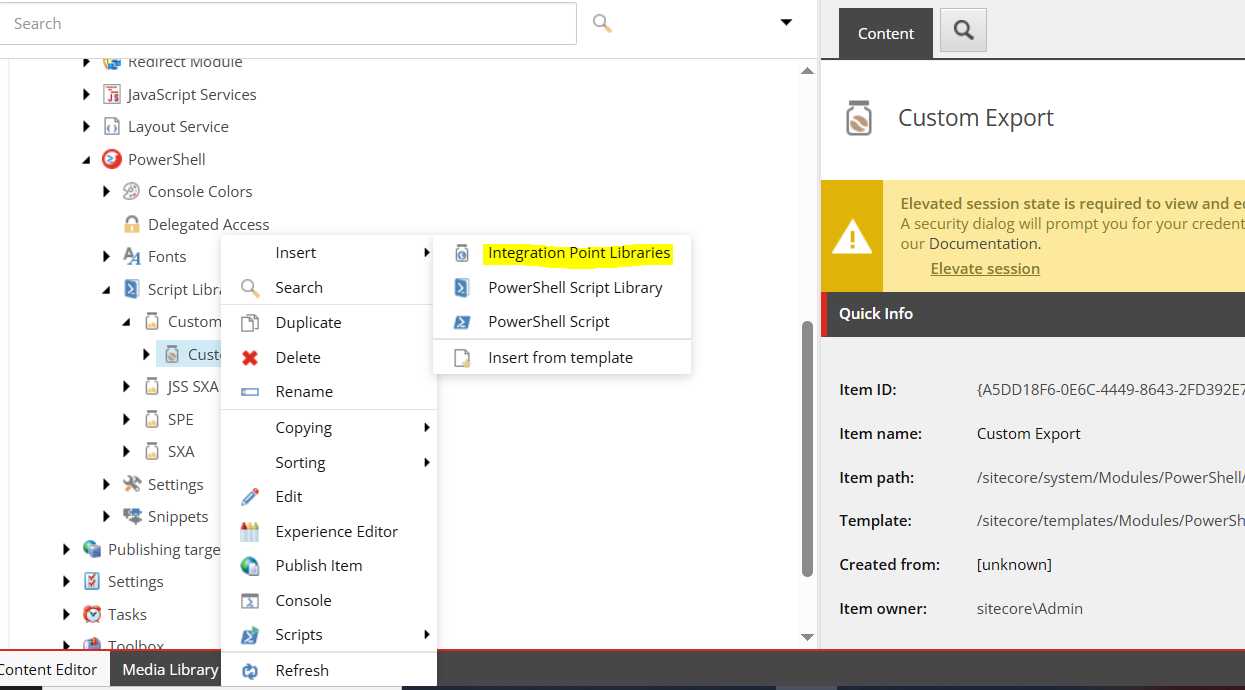
Task: Select the Delegated Access tree item
Action: (x=208, y=224)
